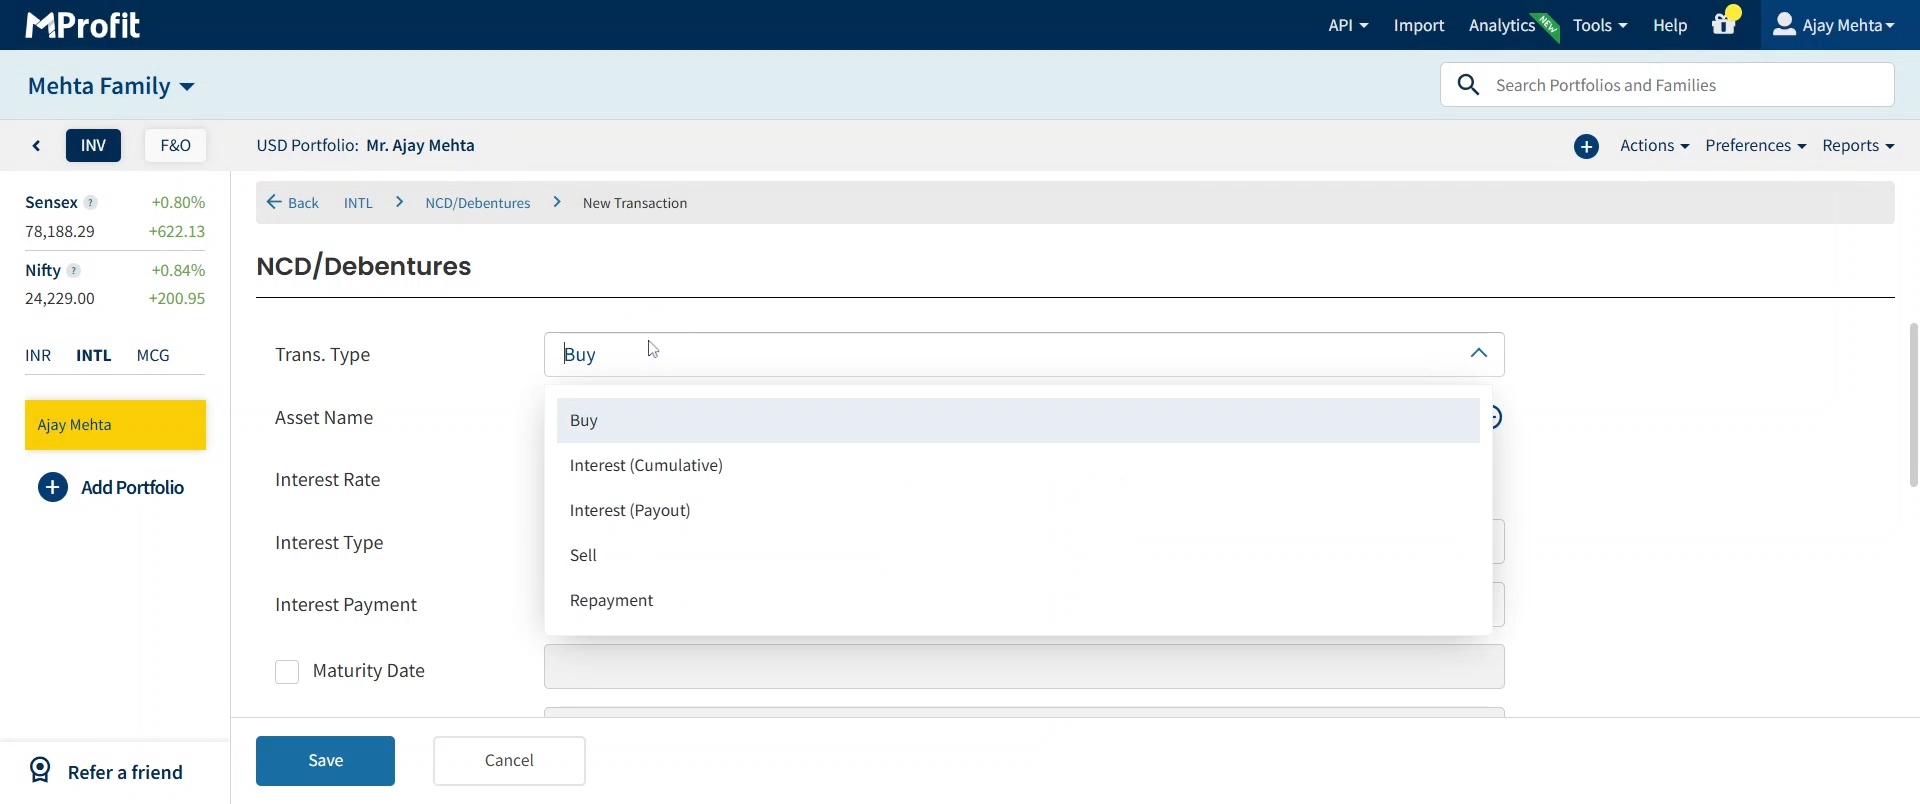The width and height of the screenshot is (1920, 804).
Task: Switch to the INTL tab
Action: [94, 356]
